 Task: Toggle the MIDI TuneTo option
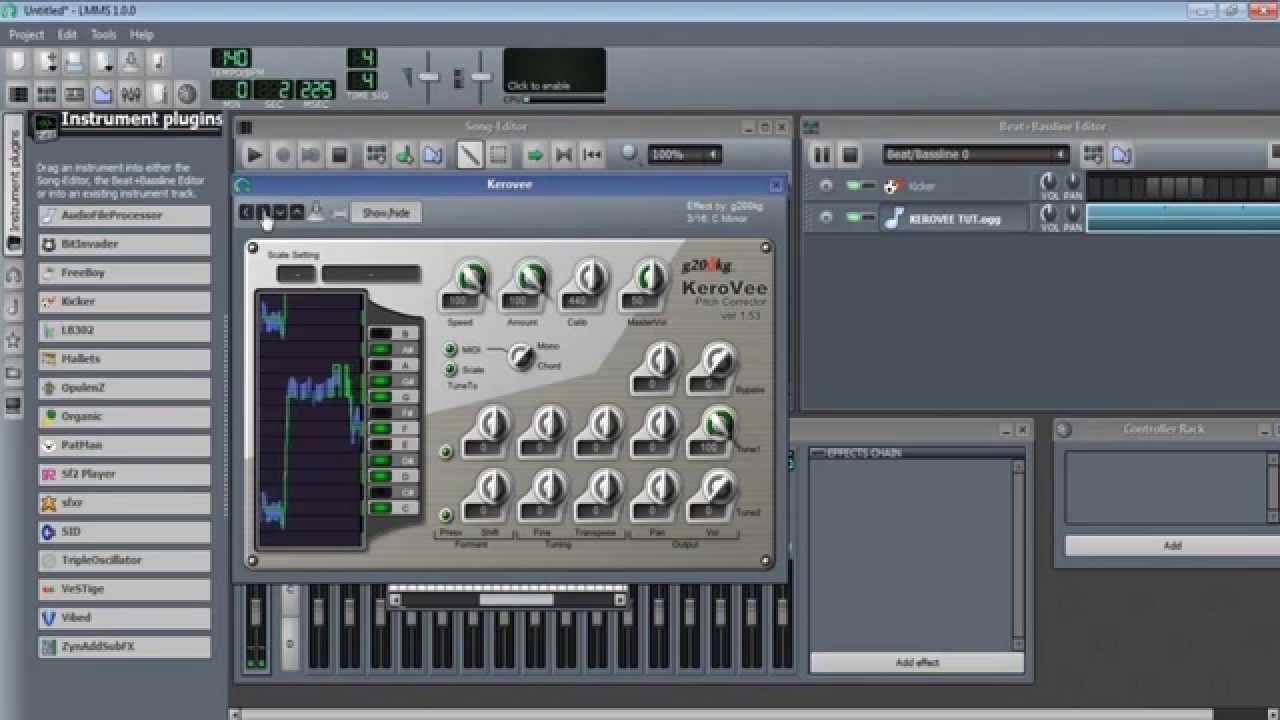(x=451, y=350)
